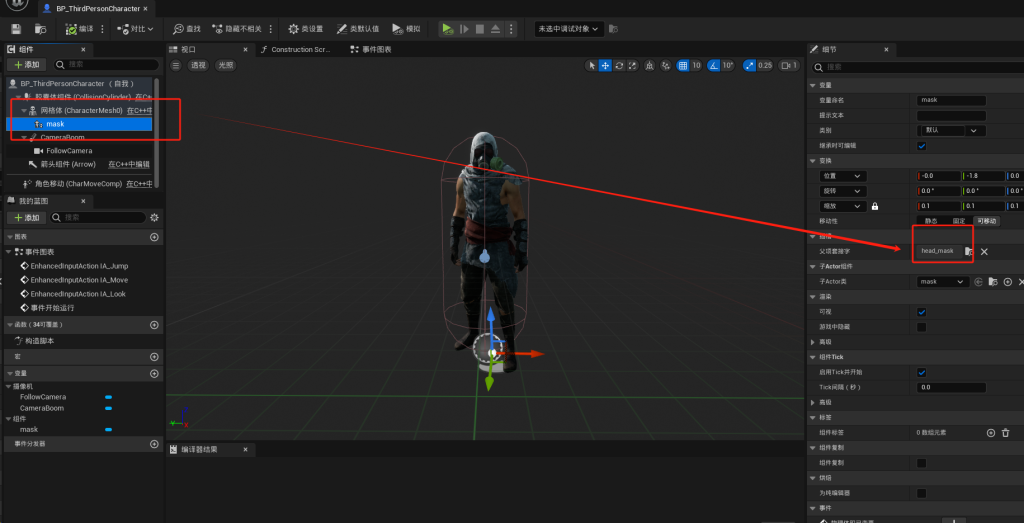Start 模拟 simulation
This screenshot has height=523, width=1024.
tap(406, 29)
